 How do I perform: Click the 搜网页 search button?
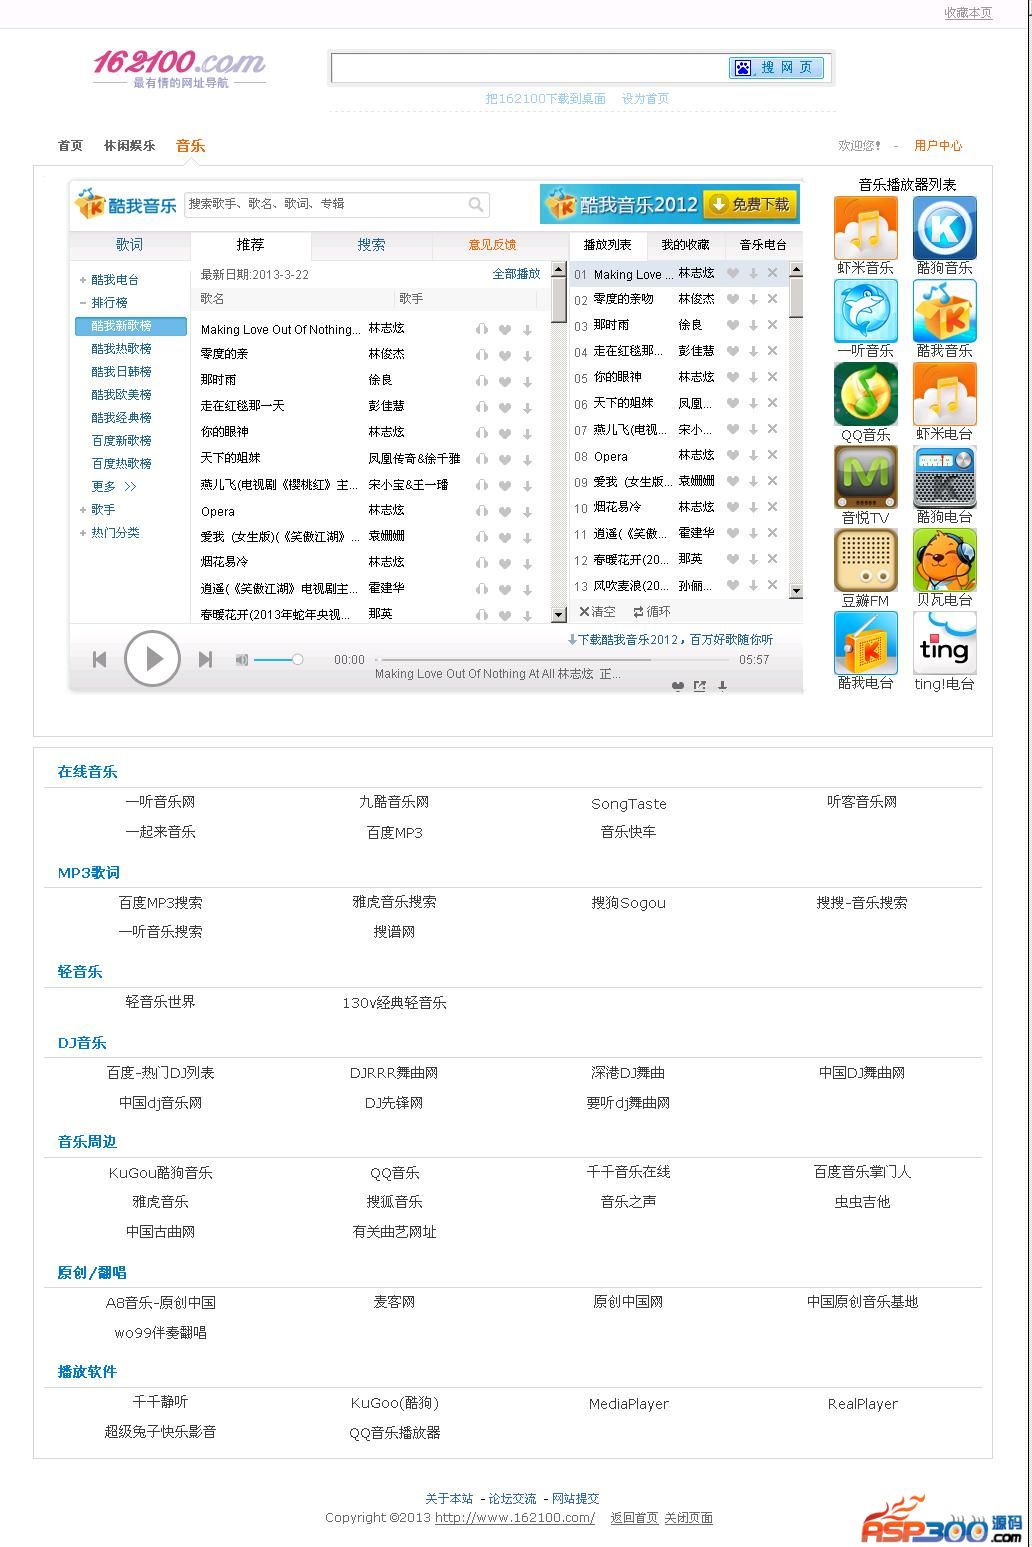[776, 67]
